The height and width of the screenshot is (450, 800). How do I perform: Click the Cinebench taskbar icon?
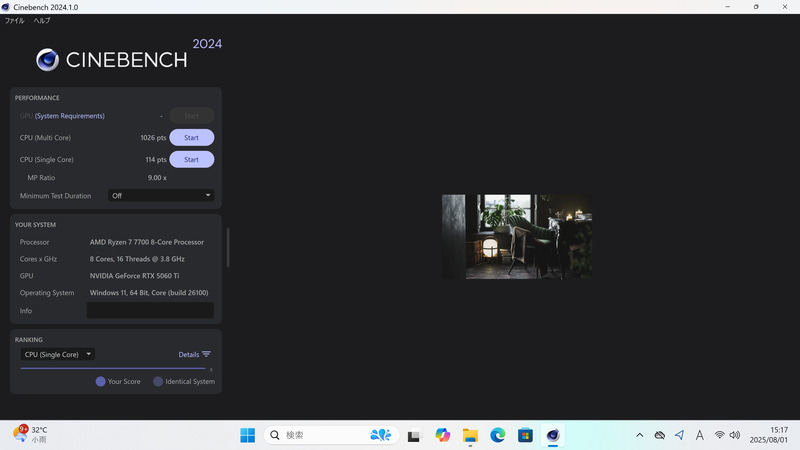pyautogui.click(x=553, y=435)
